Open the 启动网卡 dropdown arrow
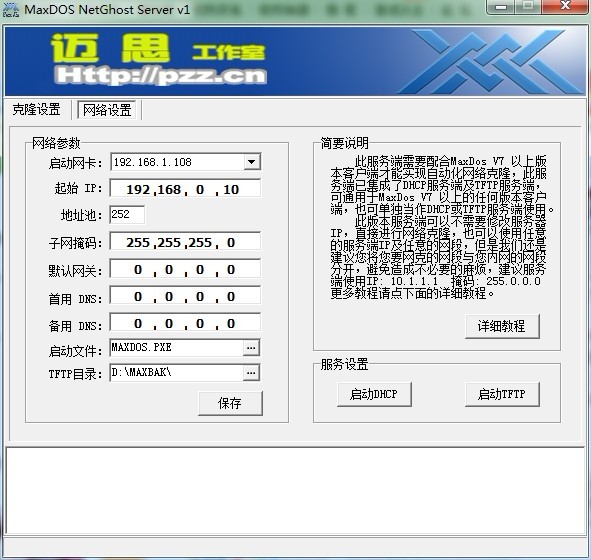591x560 pixels. click(x=251, y=162)
